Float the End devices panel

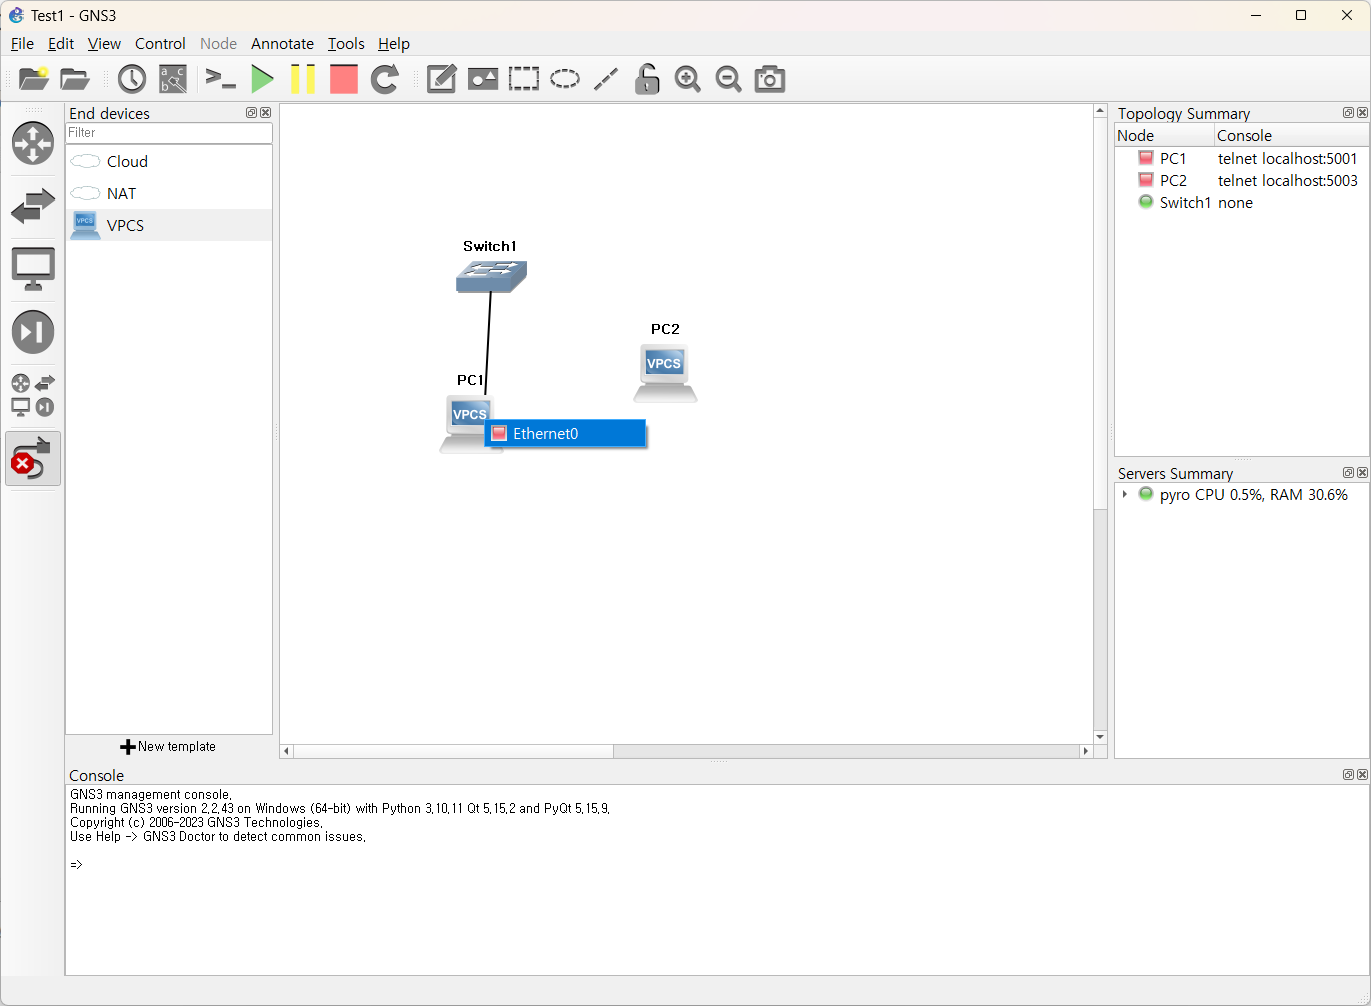click(251, 113)
